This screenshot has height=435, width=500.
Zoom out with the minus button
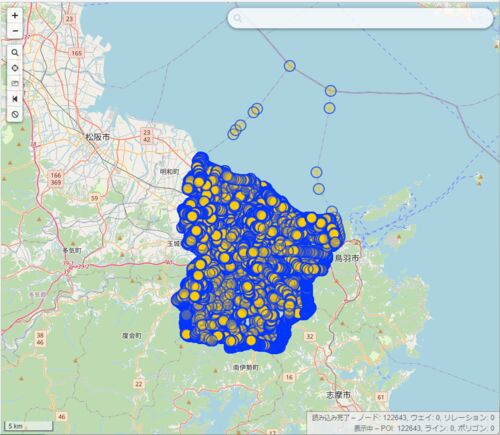pyautogui.click(x=15, y=31)
